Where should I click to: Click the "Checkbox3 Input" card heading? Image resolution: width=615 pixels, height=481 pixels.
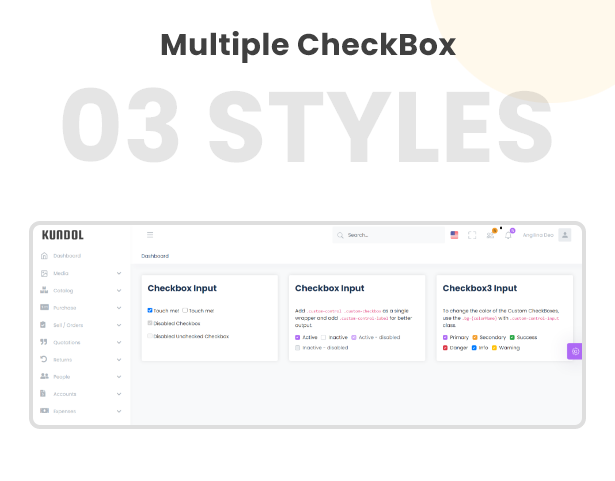480,288
